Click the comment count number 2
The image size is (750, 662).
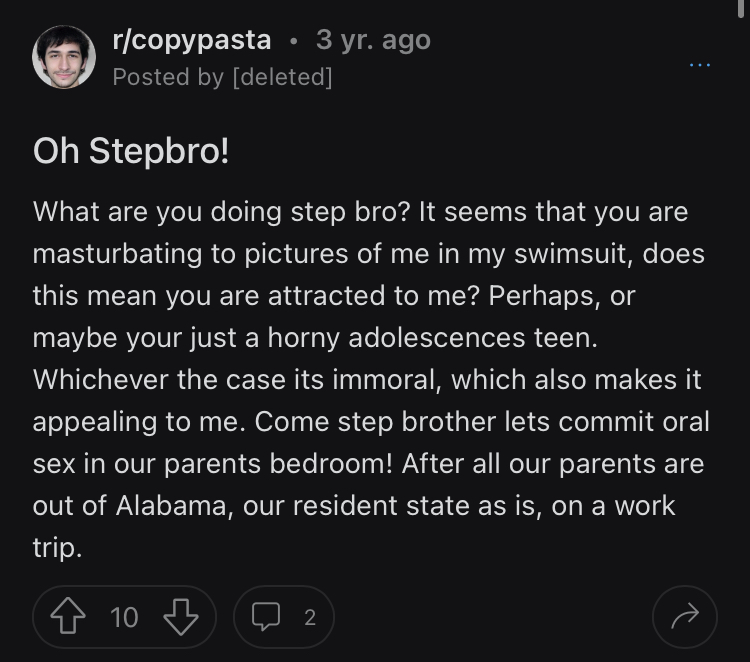point(309,617)
